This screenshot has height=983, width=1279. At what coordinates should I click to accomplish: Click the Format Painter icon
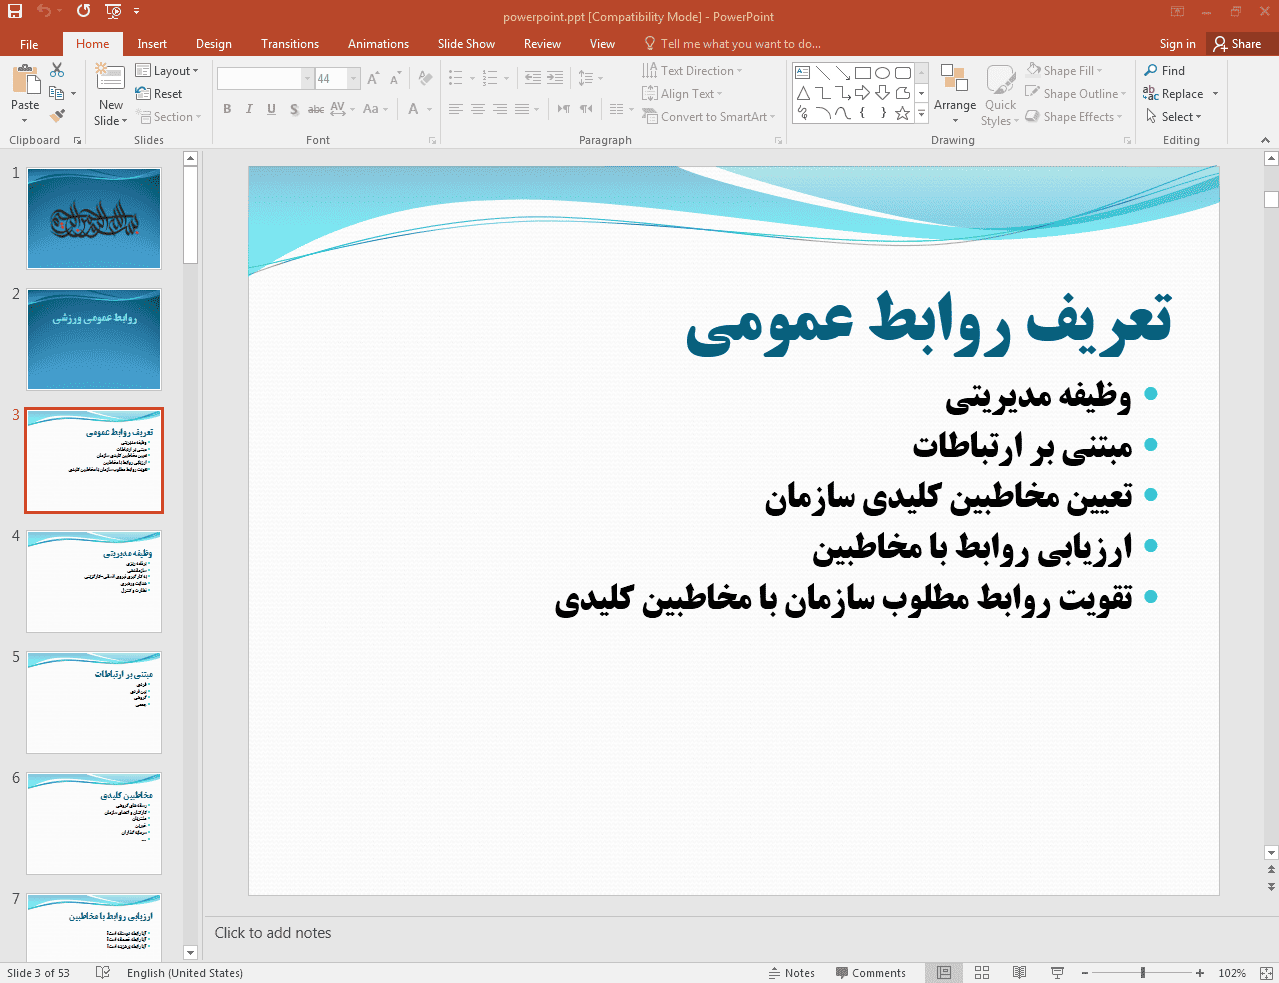[x=57, y=116]
